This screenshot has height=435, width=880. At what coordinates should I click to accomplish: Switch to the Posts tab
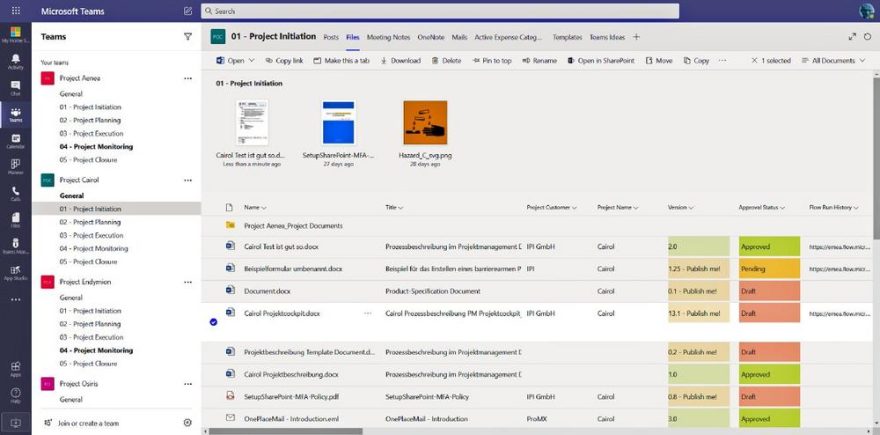[x=331, y=37]
